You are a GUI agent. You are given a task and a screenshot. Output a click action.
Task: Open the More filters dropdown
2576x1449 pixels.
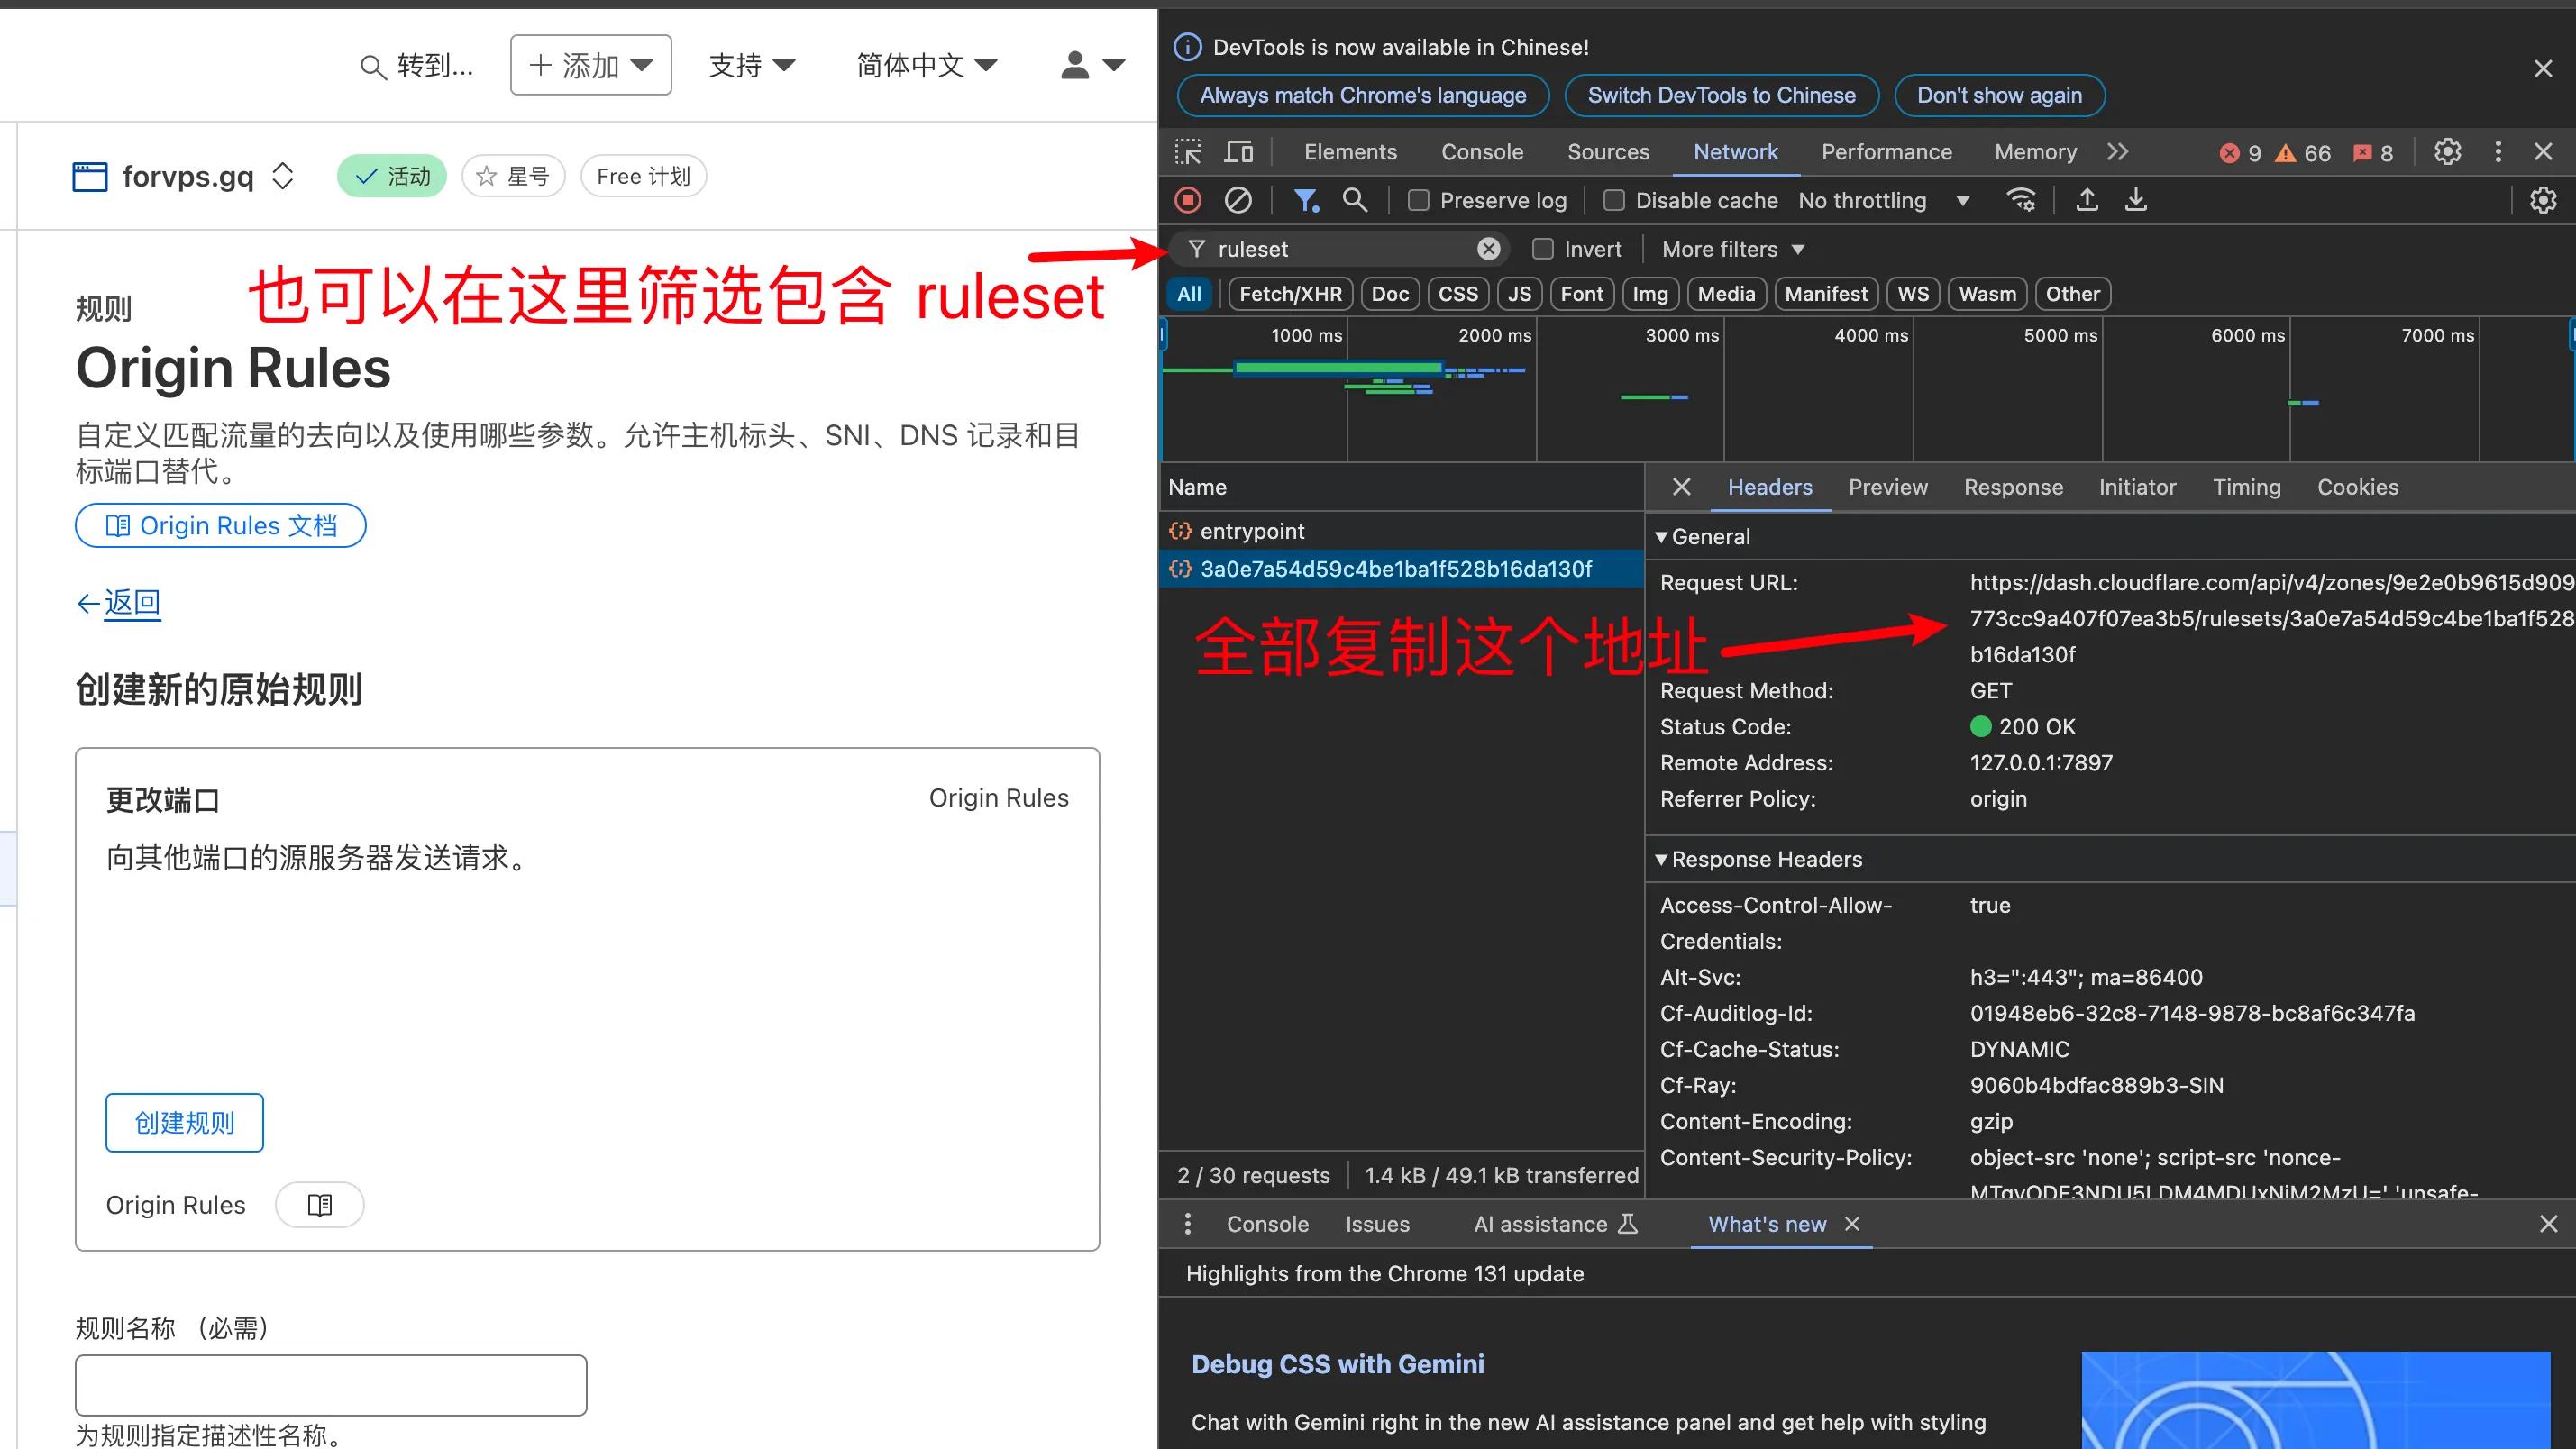point(1732,249)
